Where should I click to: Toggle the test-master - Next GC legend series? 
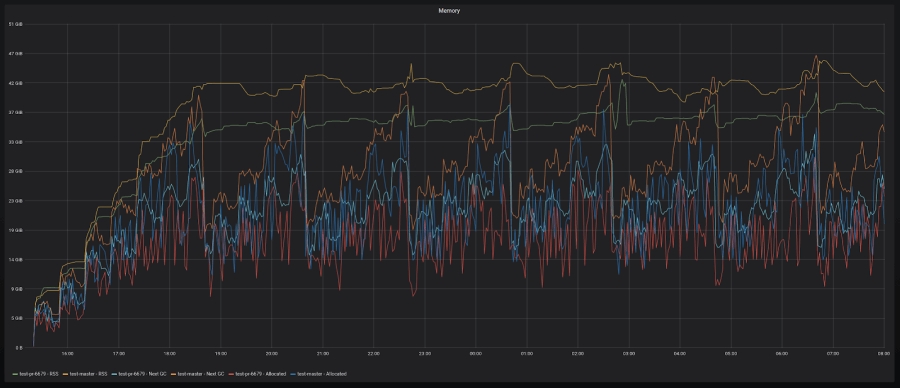201,374
